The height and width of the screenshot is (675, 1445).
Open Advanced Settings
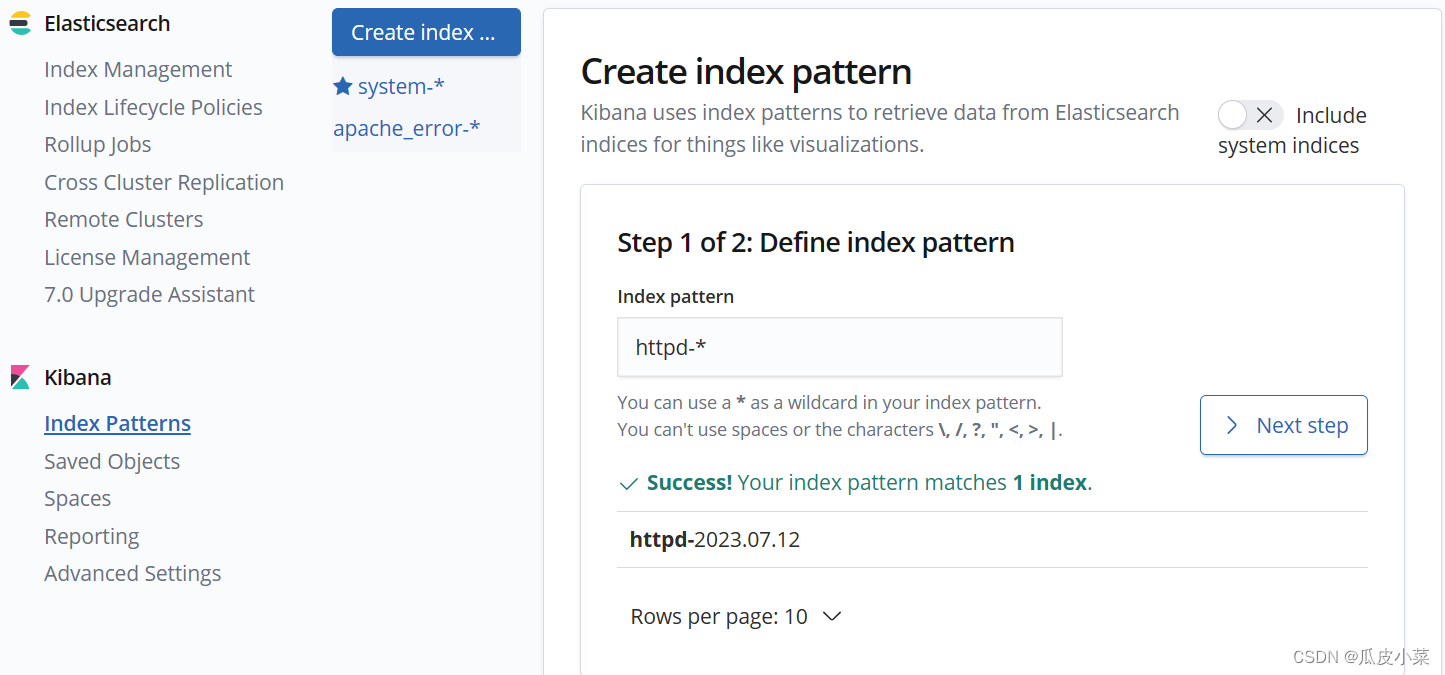pyautogui.click(x=133, y=573)
